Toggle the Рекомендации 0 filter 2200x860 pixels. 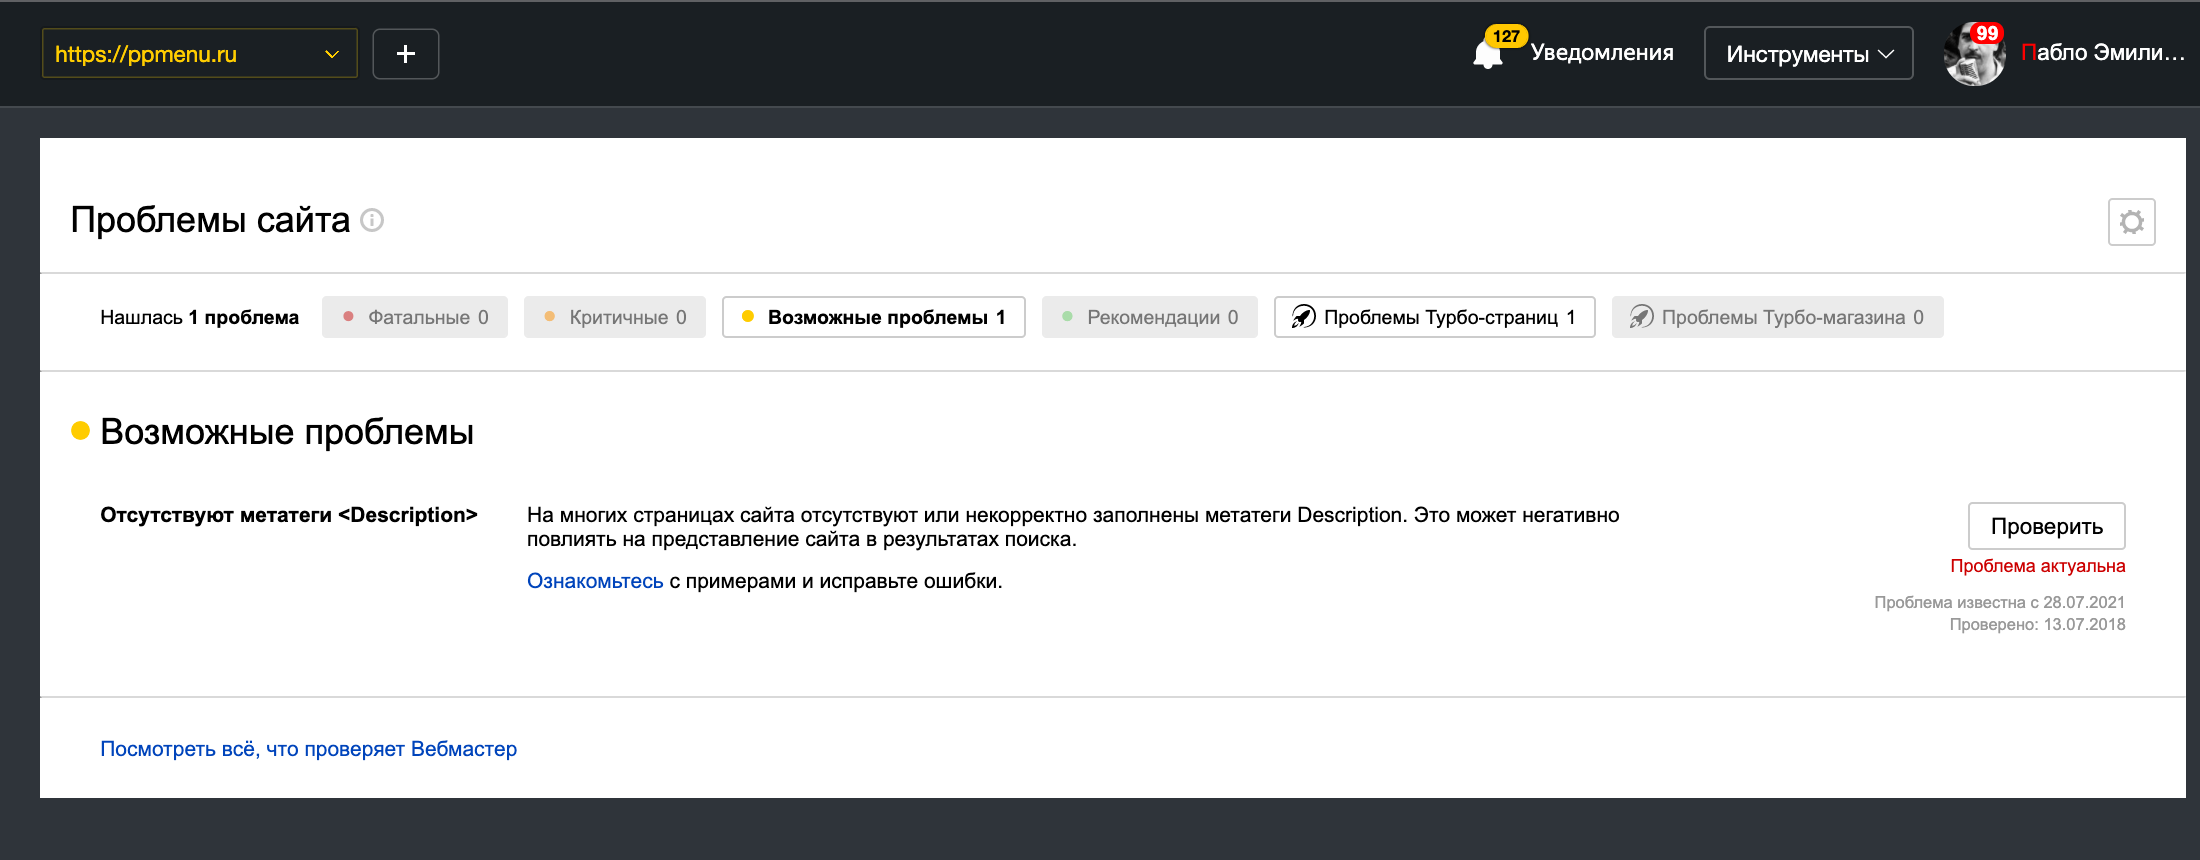[x=1150, y=317]
